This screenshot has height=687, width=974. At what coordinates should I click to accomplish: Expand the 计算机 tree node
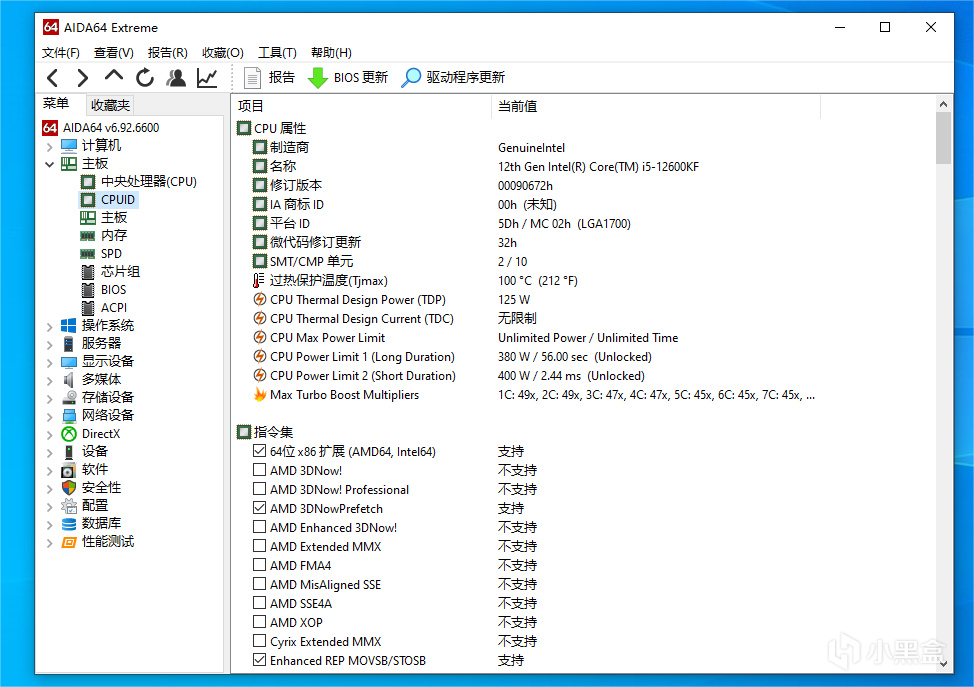pyautogui.click(x=50, y=147)
